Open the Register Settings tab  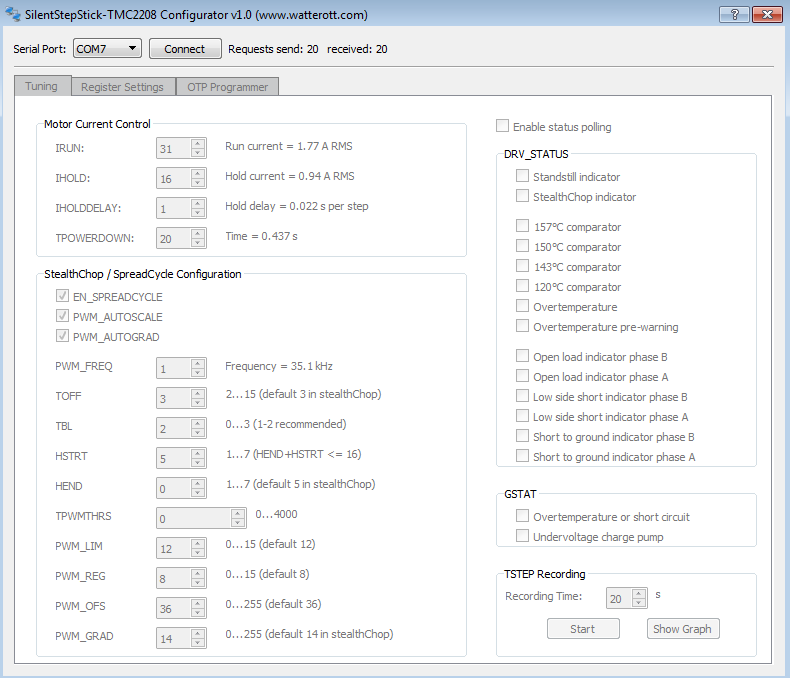pos(122,87)
